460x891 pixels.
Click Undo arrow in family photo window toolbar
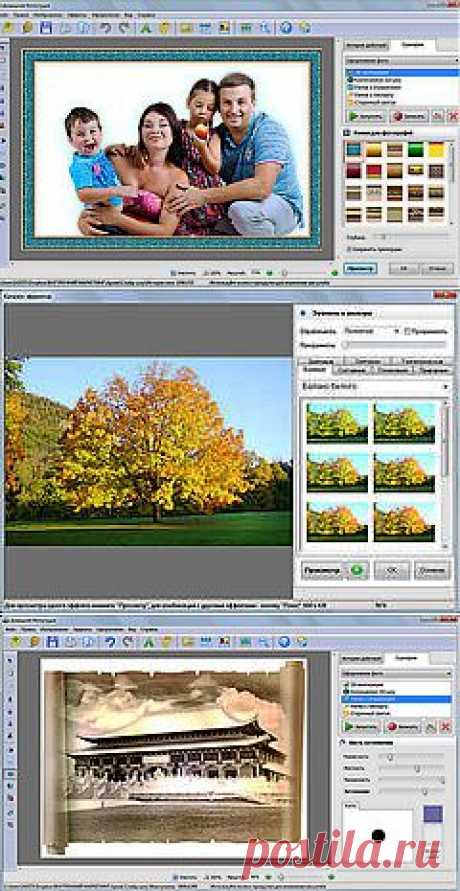(104, 27)
